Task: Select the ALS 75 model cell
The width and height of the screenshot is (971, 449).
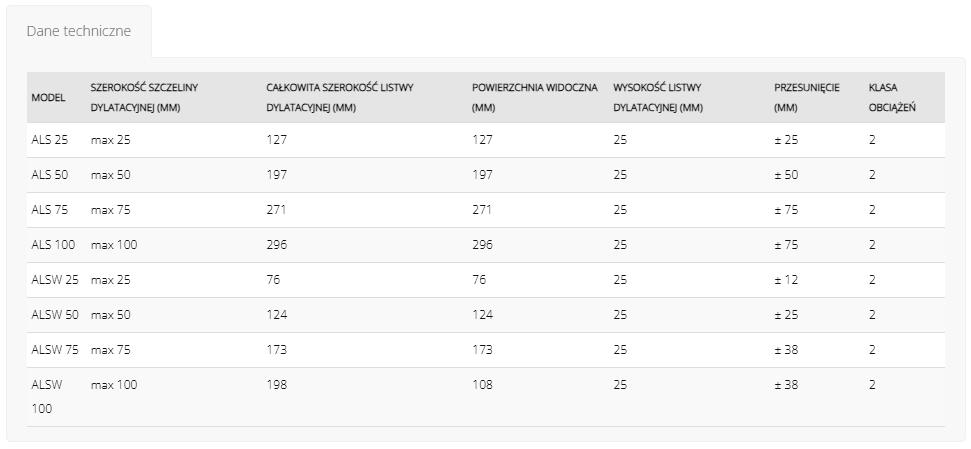Action: tap(50, 210)
